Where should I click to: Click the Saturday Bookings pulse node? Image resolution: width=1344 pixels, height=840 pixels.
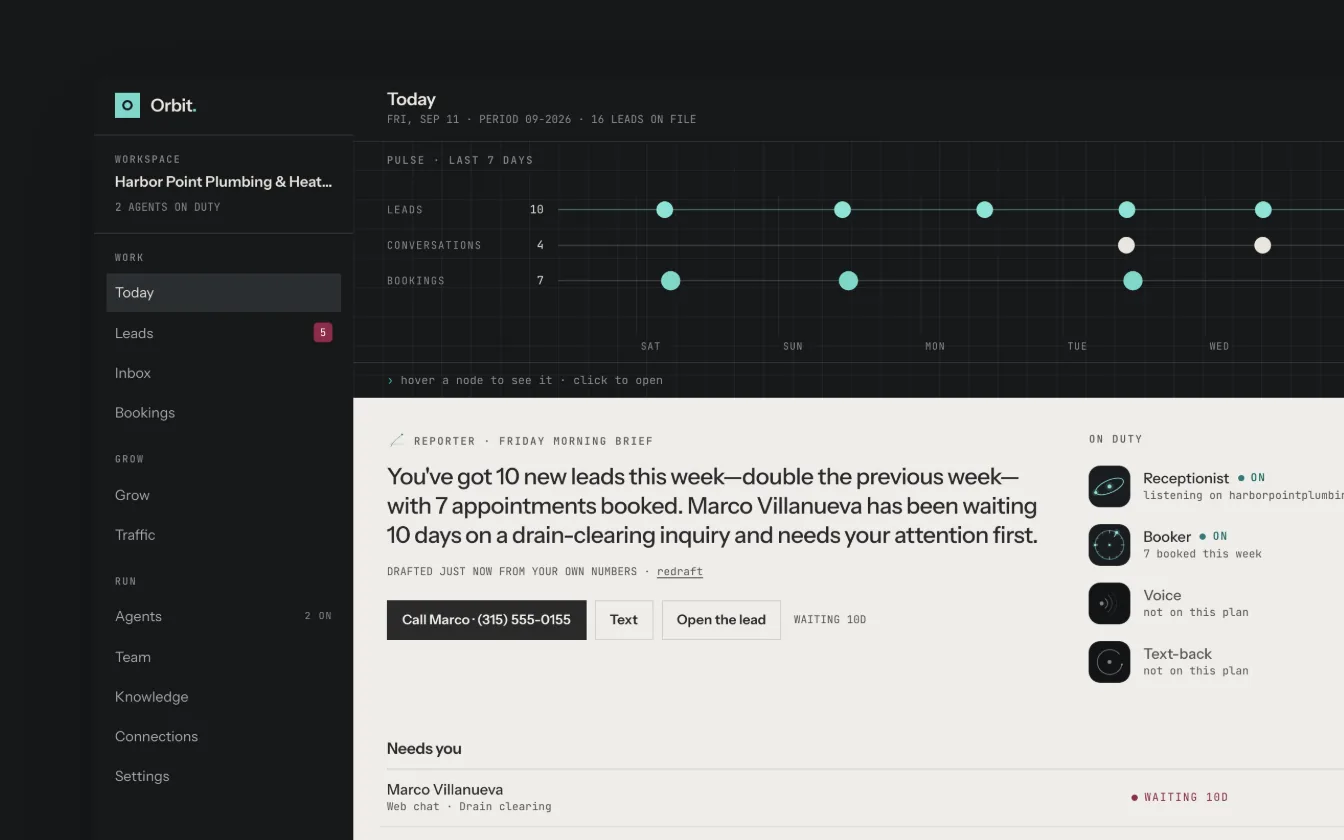[671, 281]
